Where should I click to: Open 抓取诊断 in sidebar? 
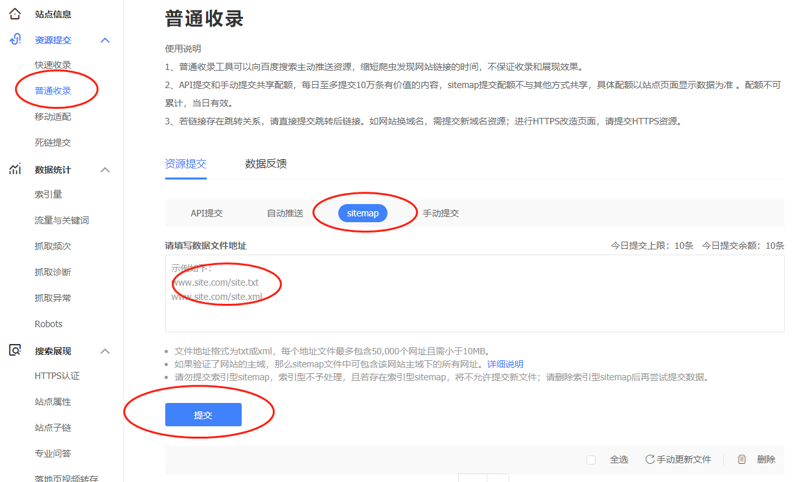click(x=53, y=272)
